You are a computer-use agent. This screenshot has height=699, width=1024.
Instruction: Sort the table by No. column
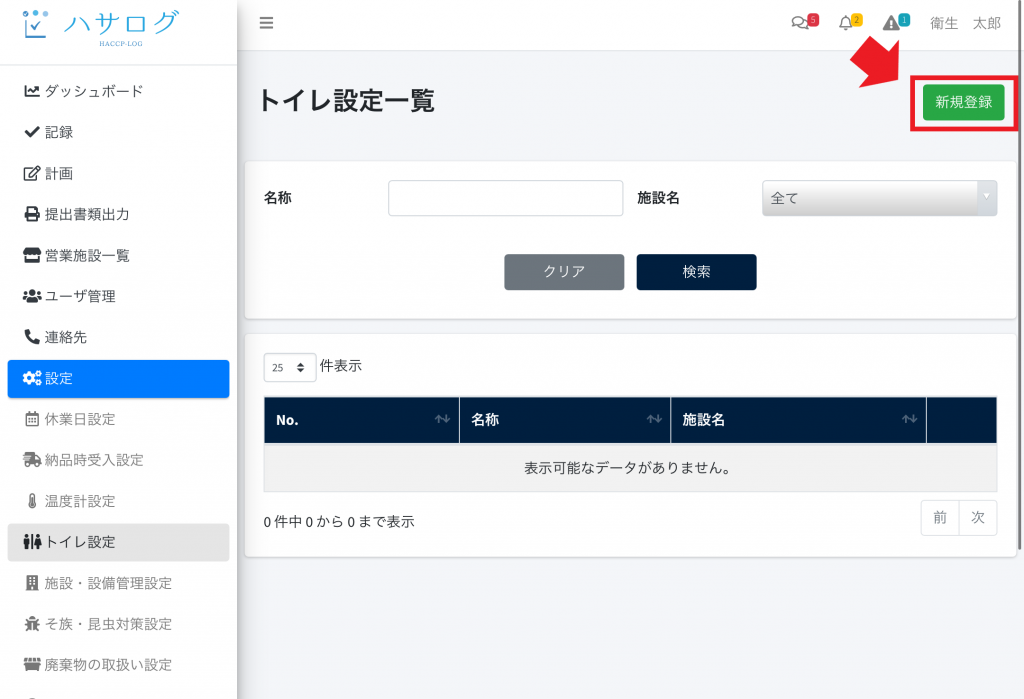click(x=362, y=420)
